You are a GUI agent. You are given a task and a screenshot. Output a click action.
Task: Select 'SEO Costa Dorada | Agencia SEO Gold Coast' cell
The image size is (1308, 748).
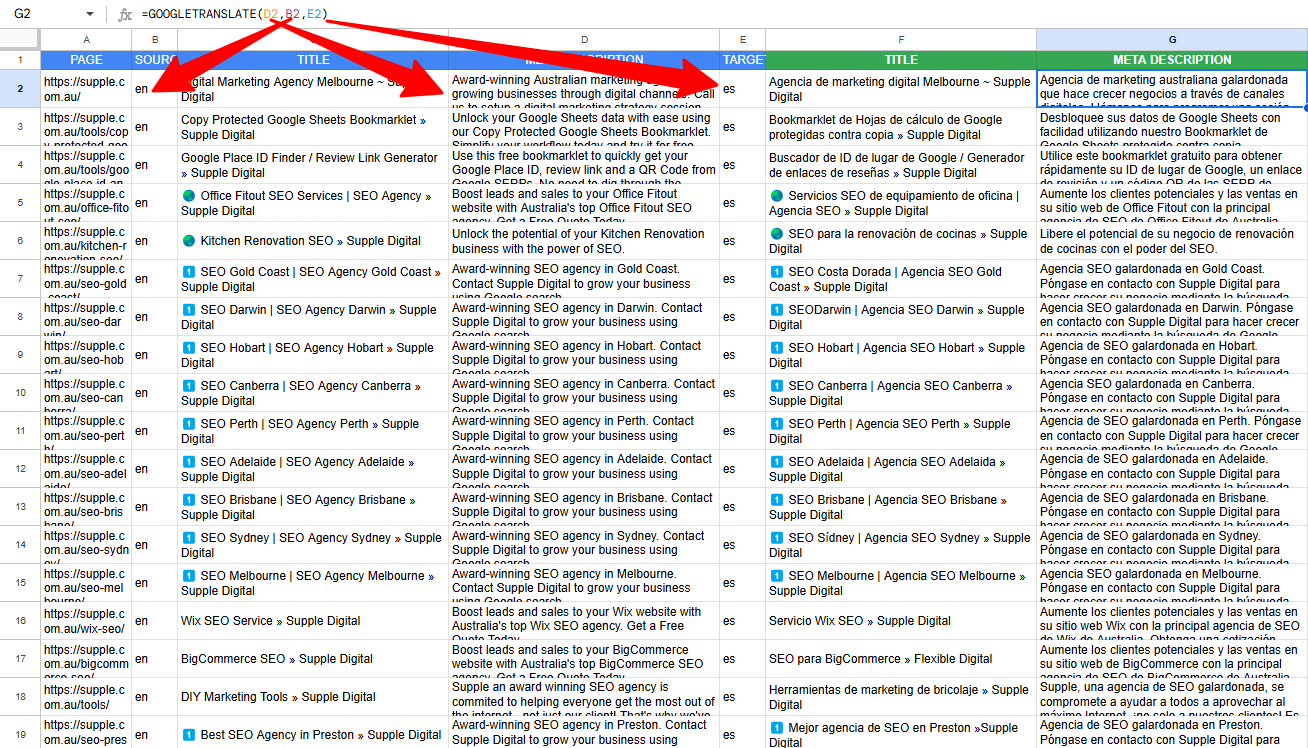coord(901,279)
